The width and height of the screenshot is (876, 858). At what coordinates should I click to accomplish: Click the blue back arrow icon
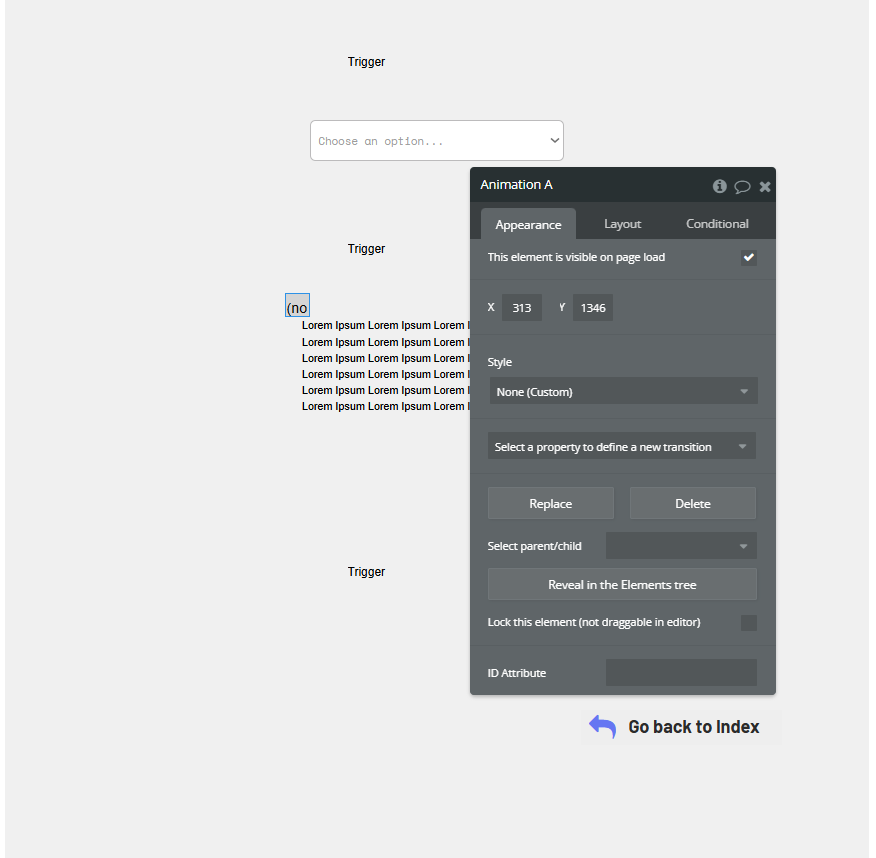(601, 727)
